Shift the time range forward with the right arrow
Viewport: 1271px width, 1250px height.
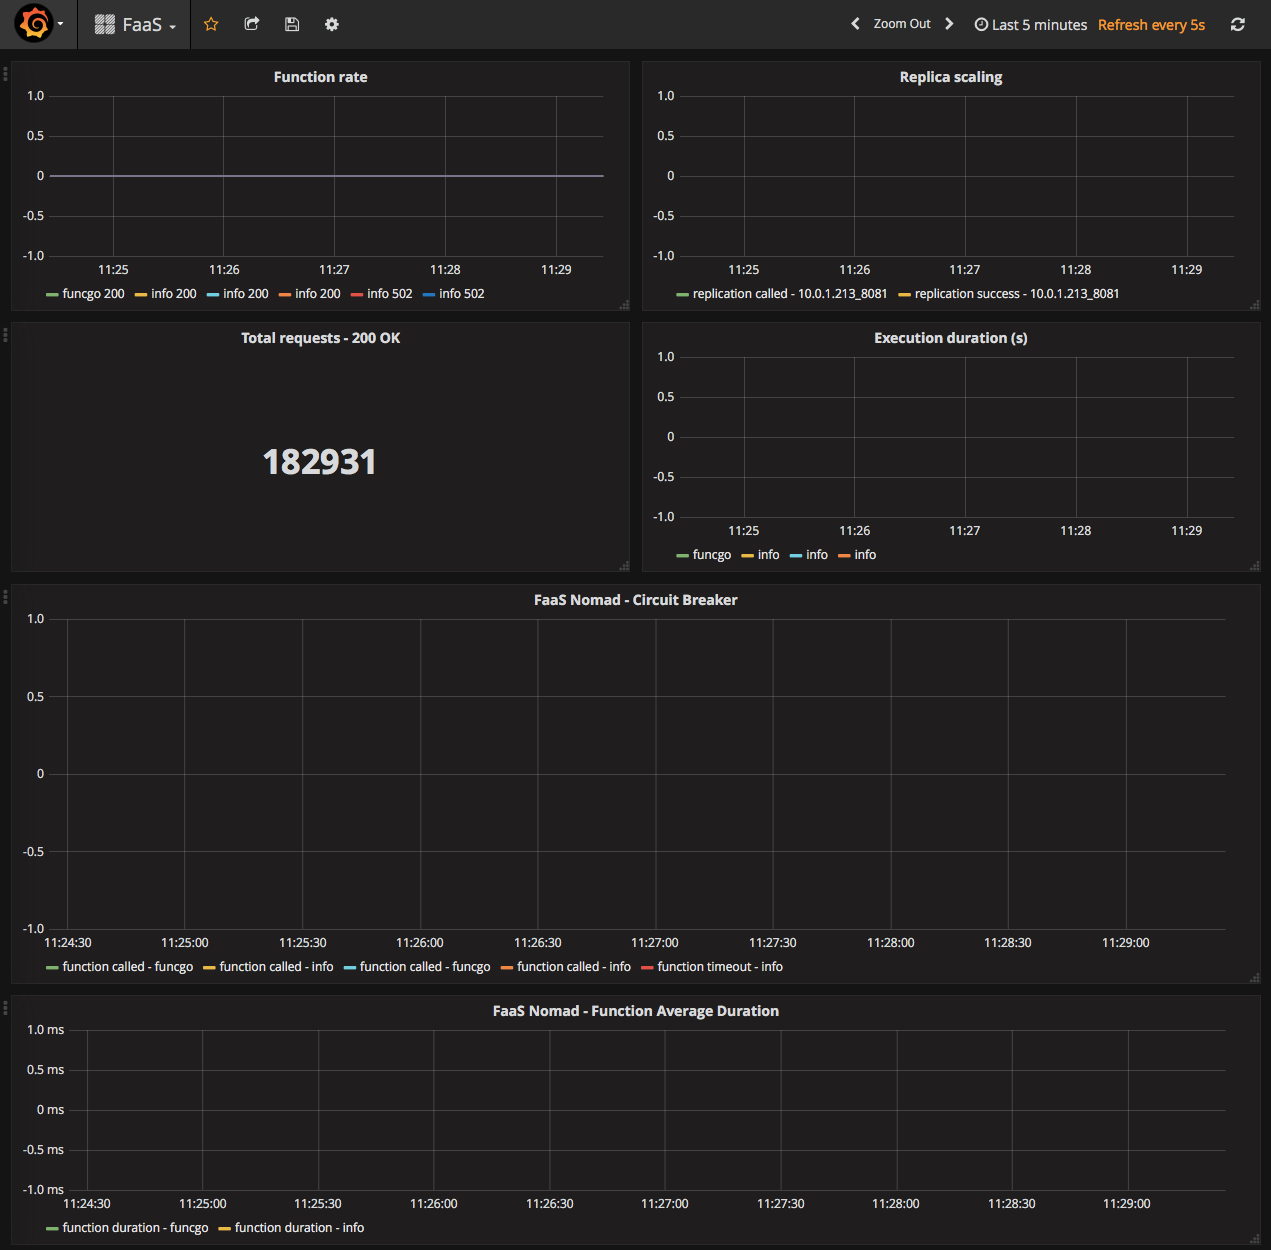point(949,24)
